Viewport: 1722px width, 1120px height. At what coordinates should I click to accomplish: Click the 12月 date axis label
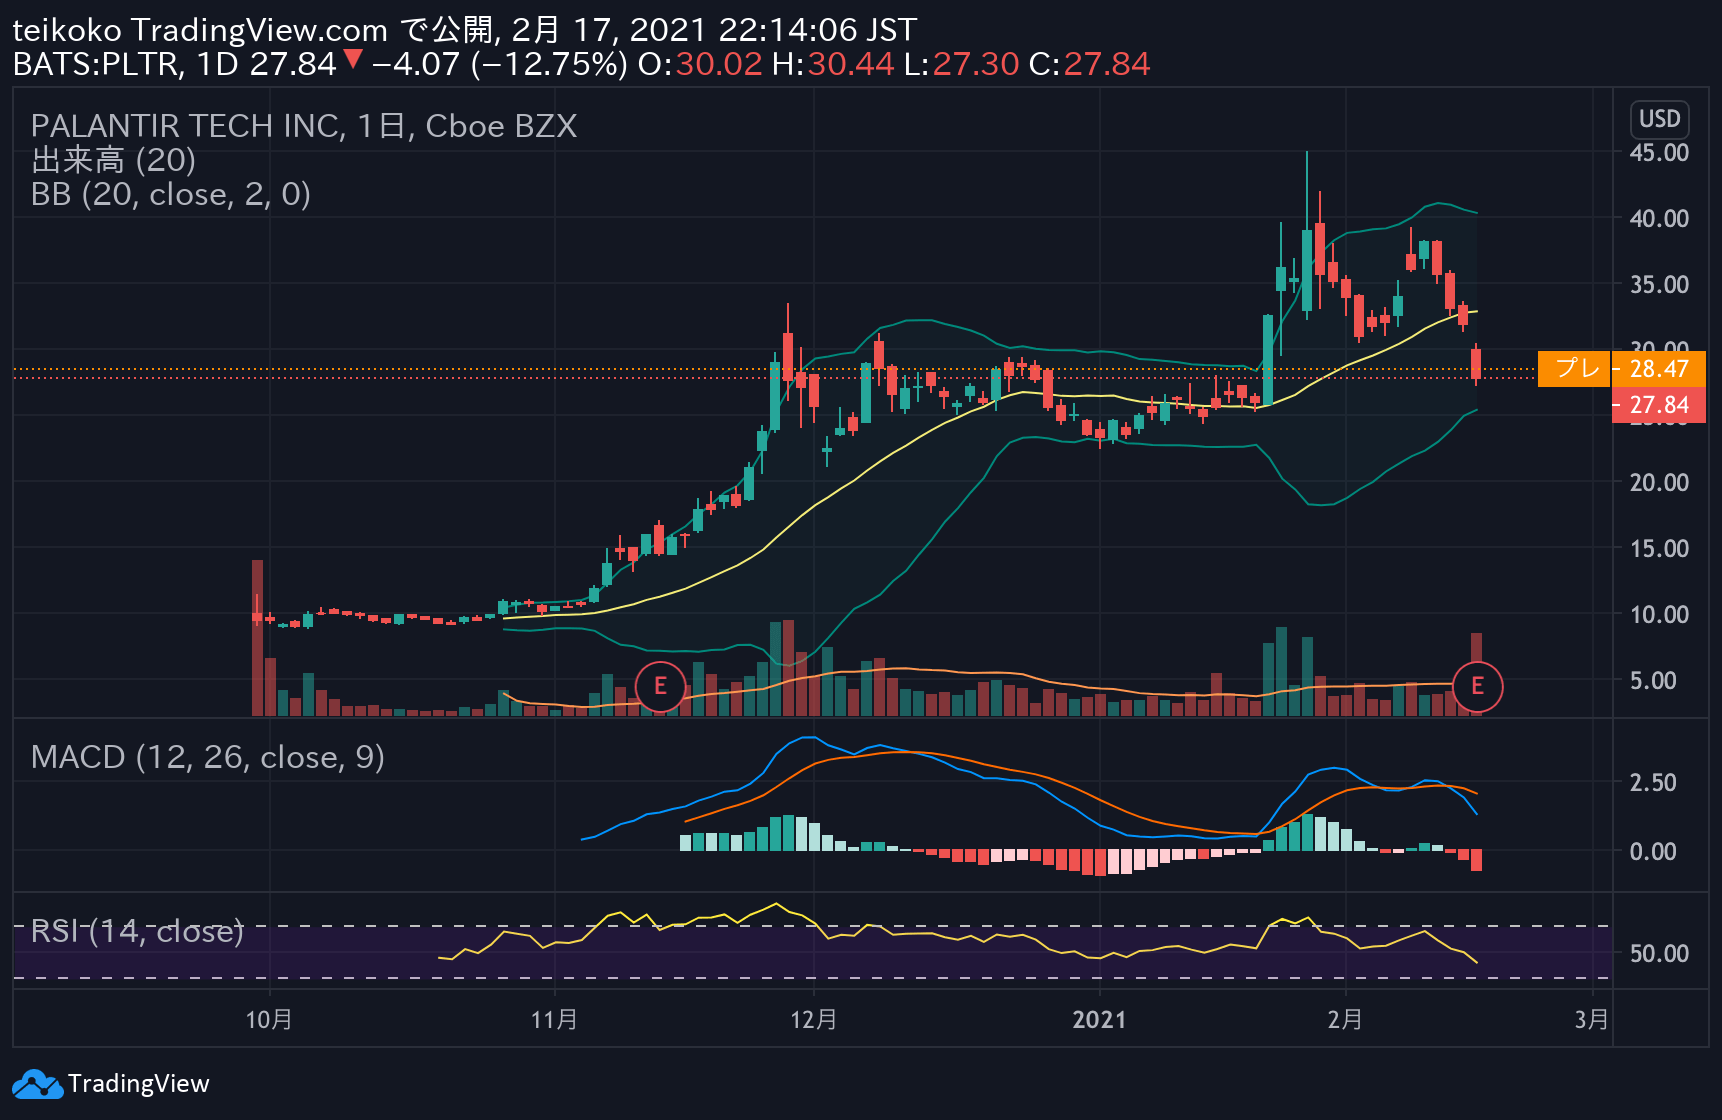pos(814,1020)
